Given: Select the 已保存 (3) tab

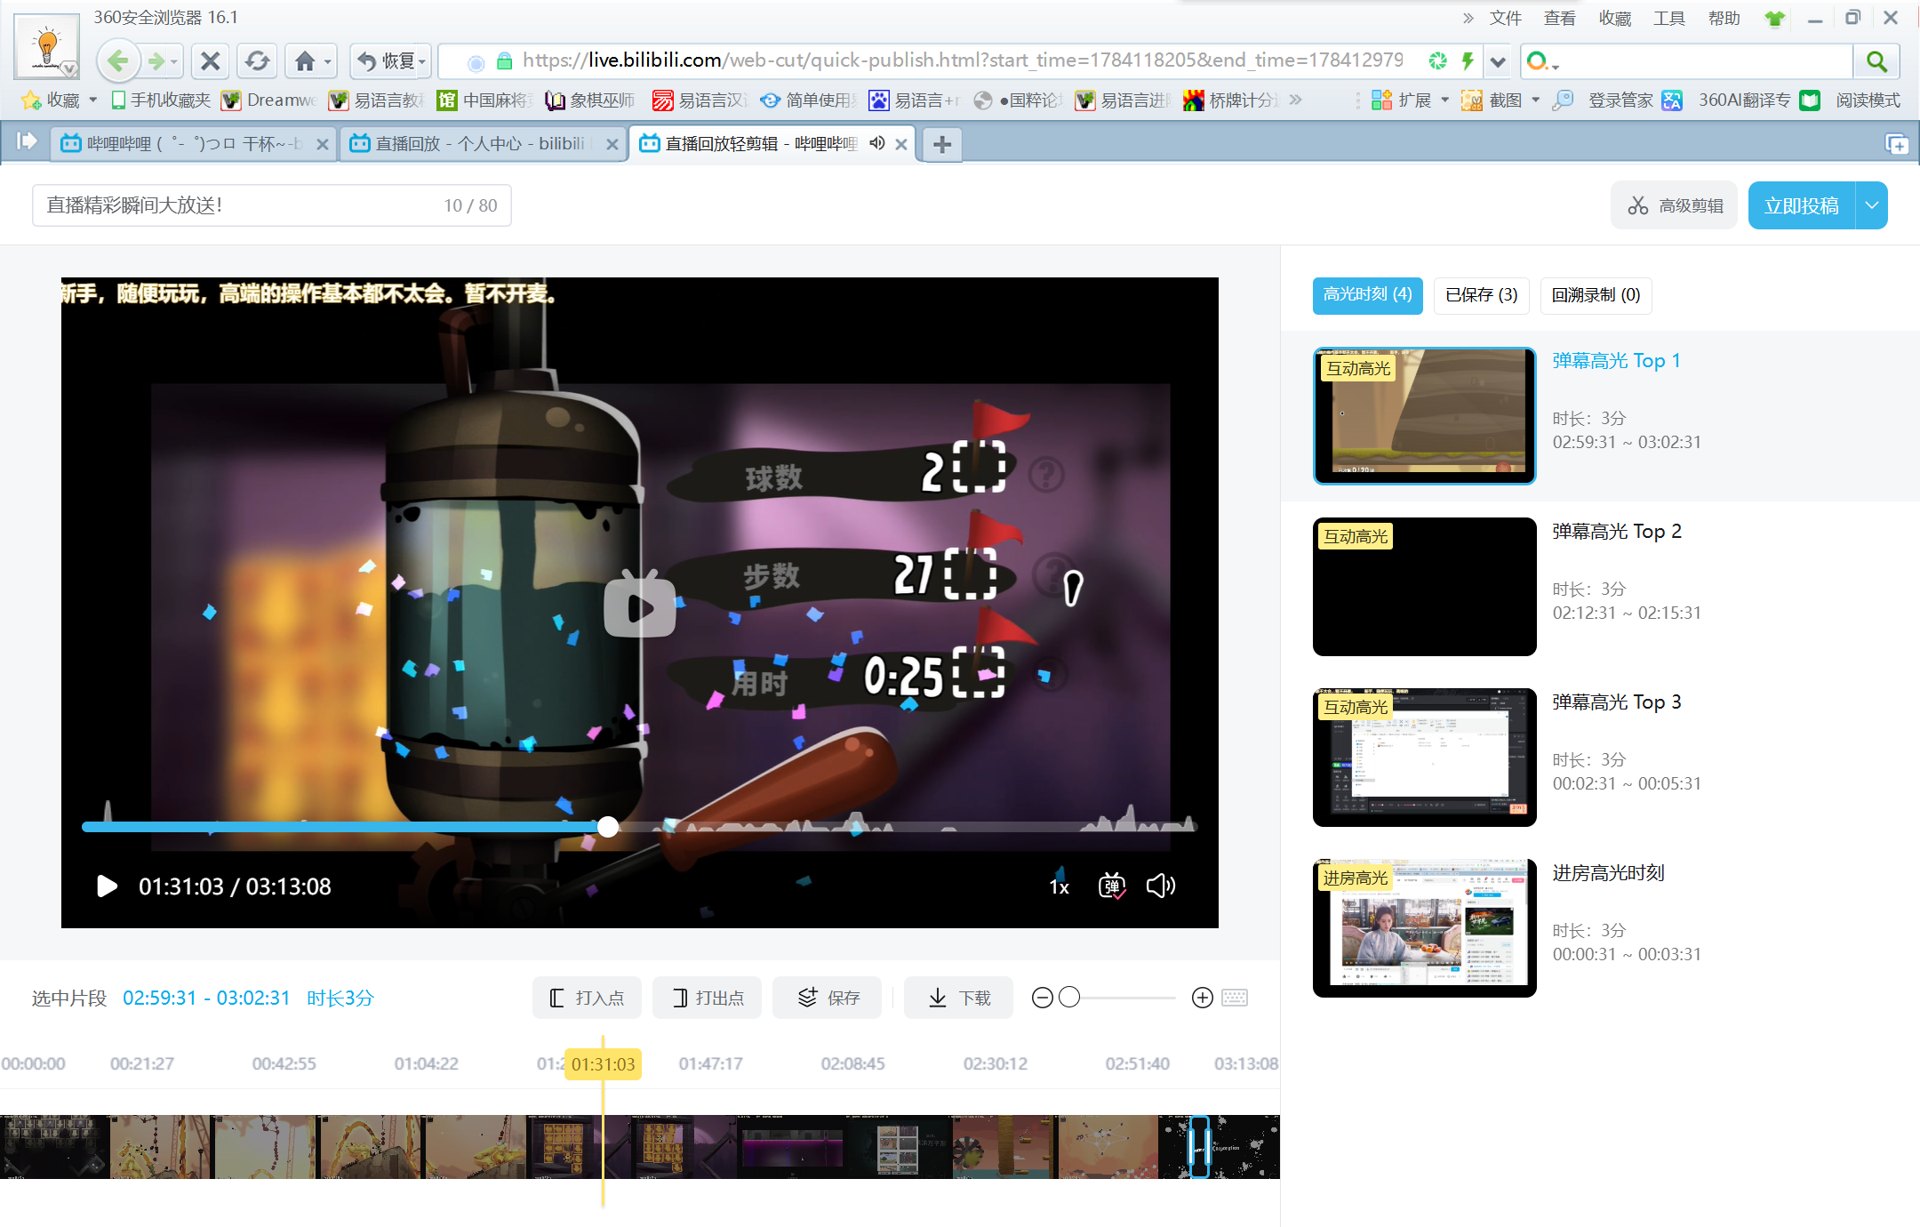Looking at the screenshot, I should (x=1481, y=295).
